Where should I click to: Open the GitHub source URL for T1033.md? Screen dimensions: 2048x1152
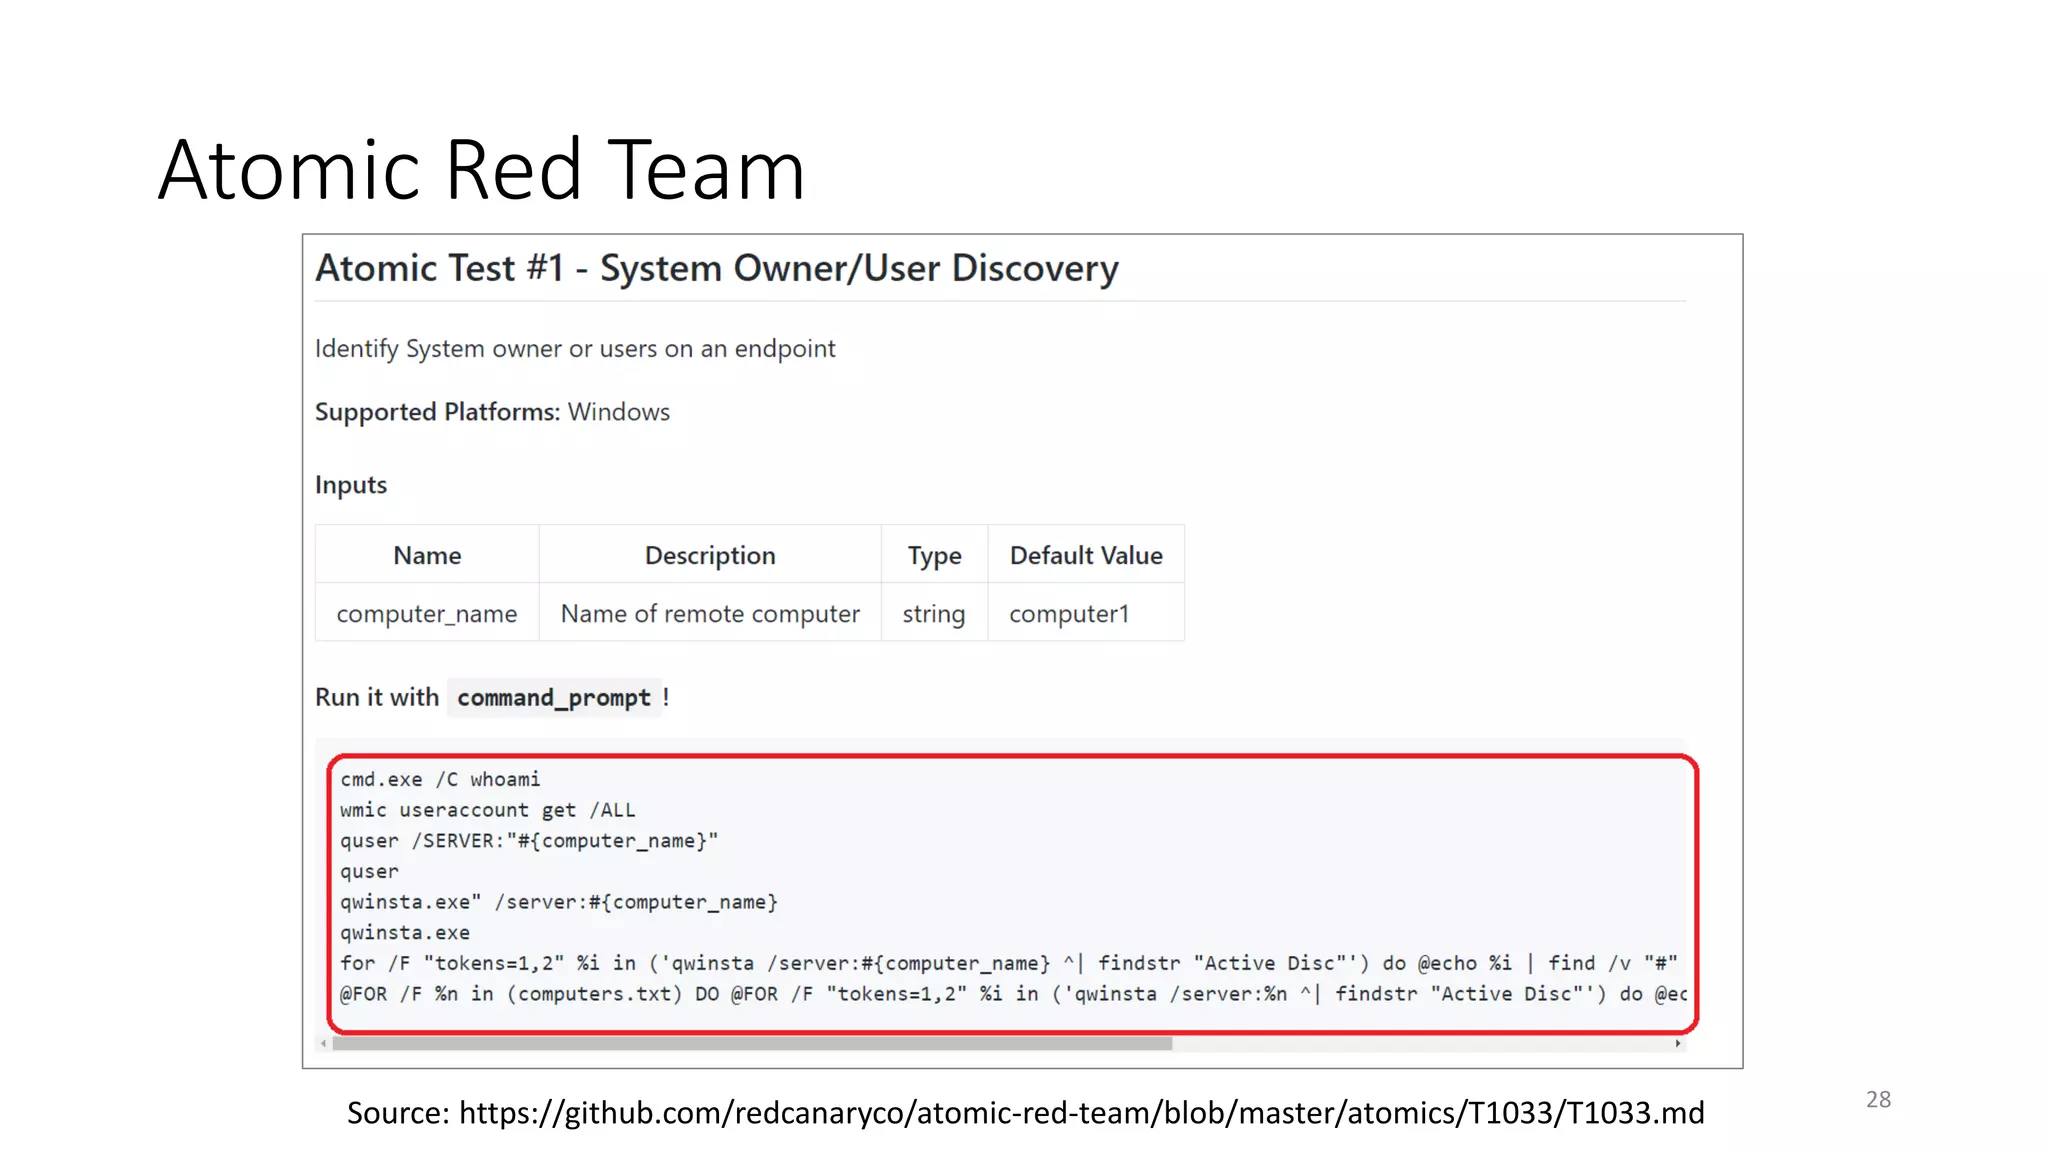coord(1082,1113)
